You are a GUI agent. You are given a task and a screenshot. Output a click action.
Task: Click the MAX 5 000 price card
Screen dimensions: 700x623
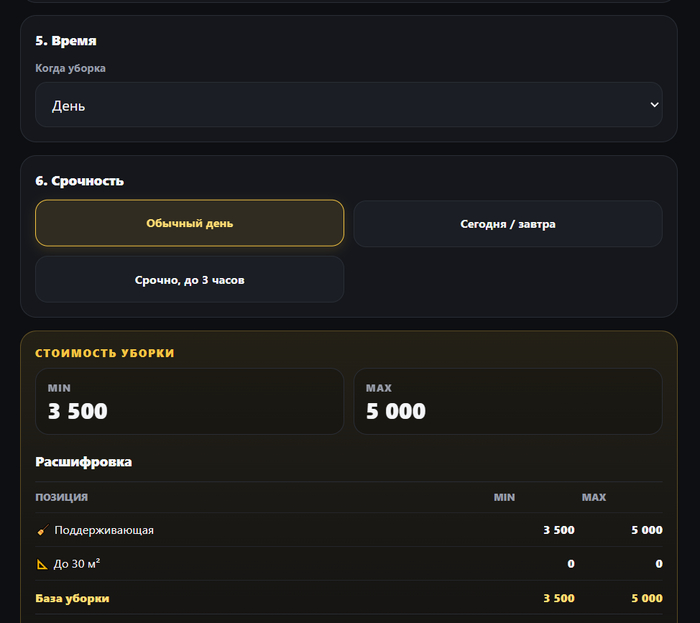tap(508, 401)
